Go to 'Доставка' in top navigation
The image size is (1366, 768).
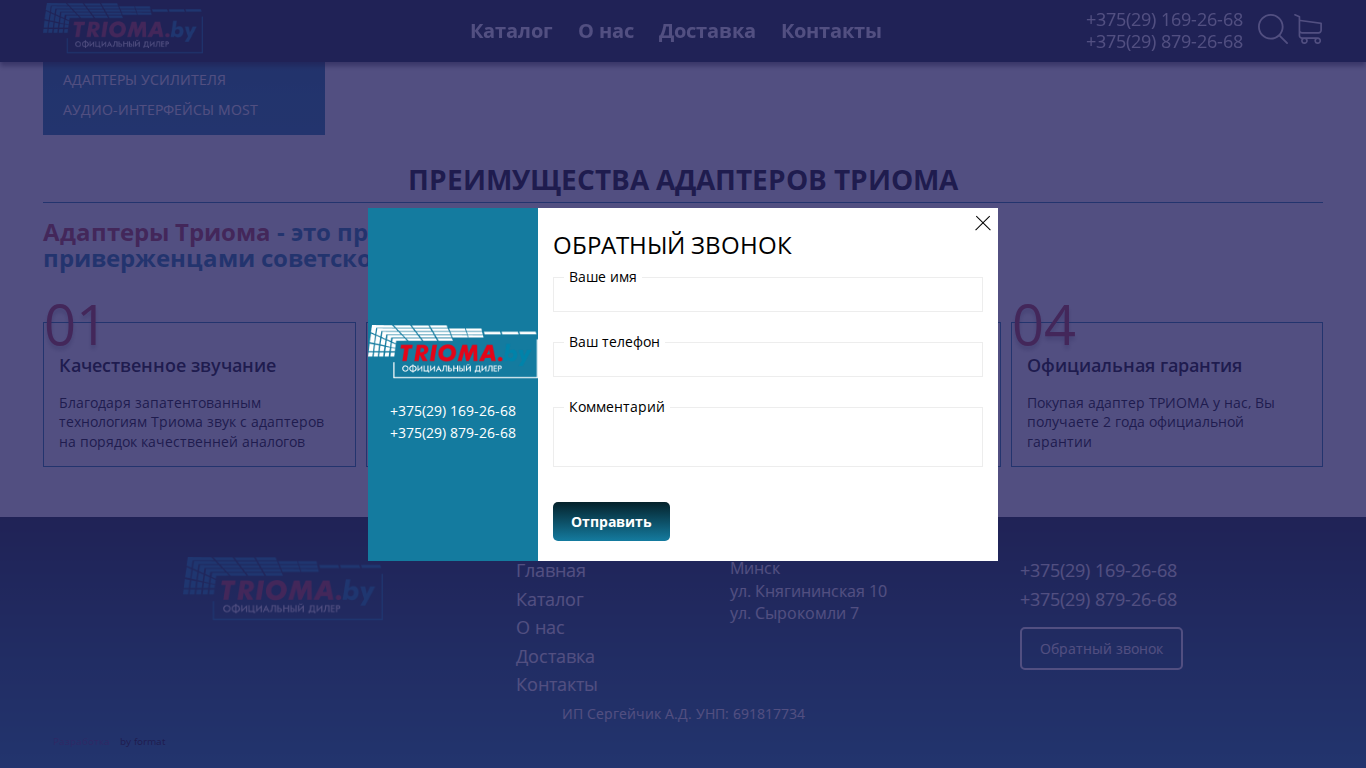click(x=707, y=31)
